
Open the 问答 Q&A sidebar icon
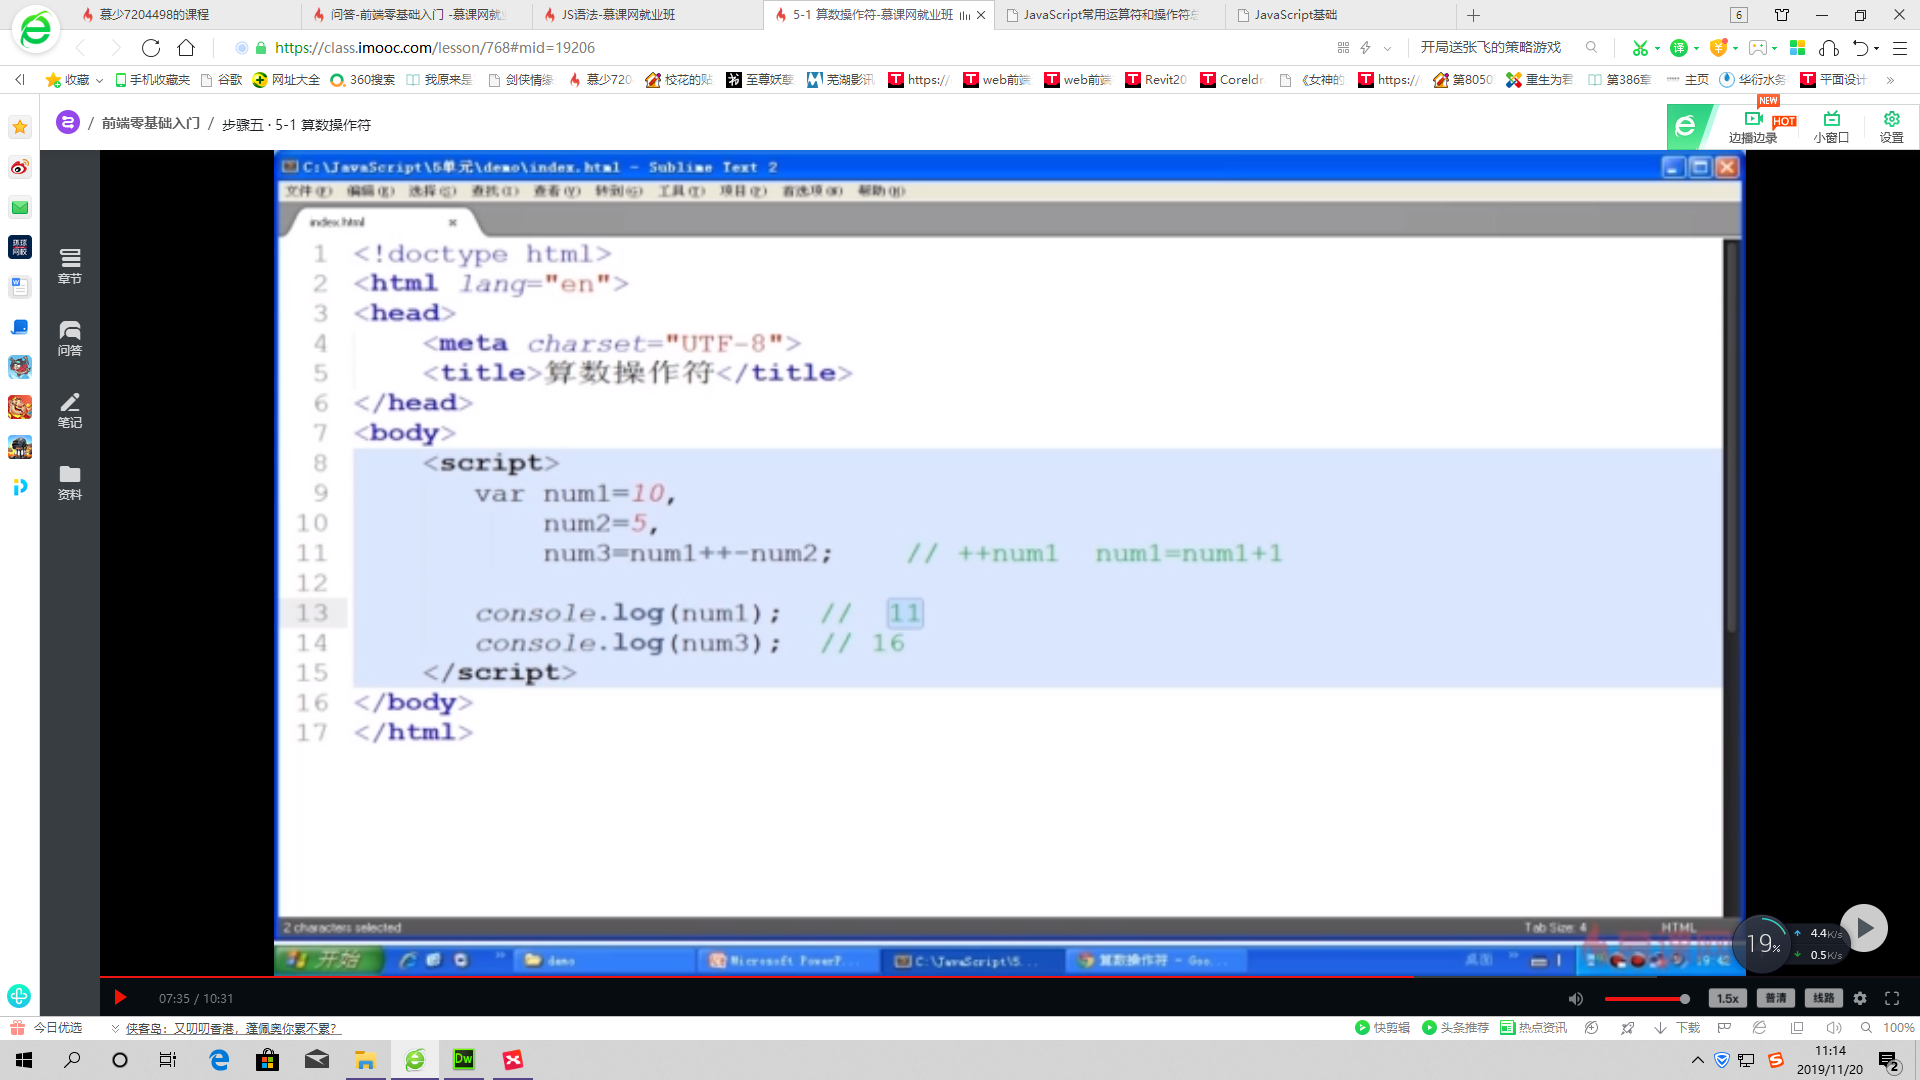click(70, 338)
